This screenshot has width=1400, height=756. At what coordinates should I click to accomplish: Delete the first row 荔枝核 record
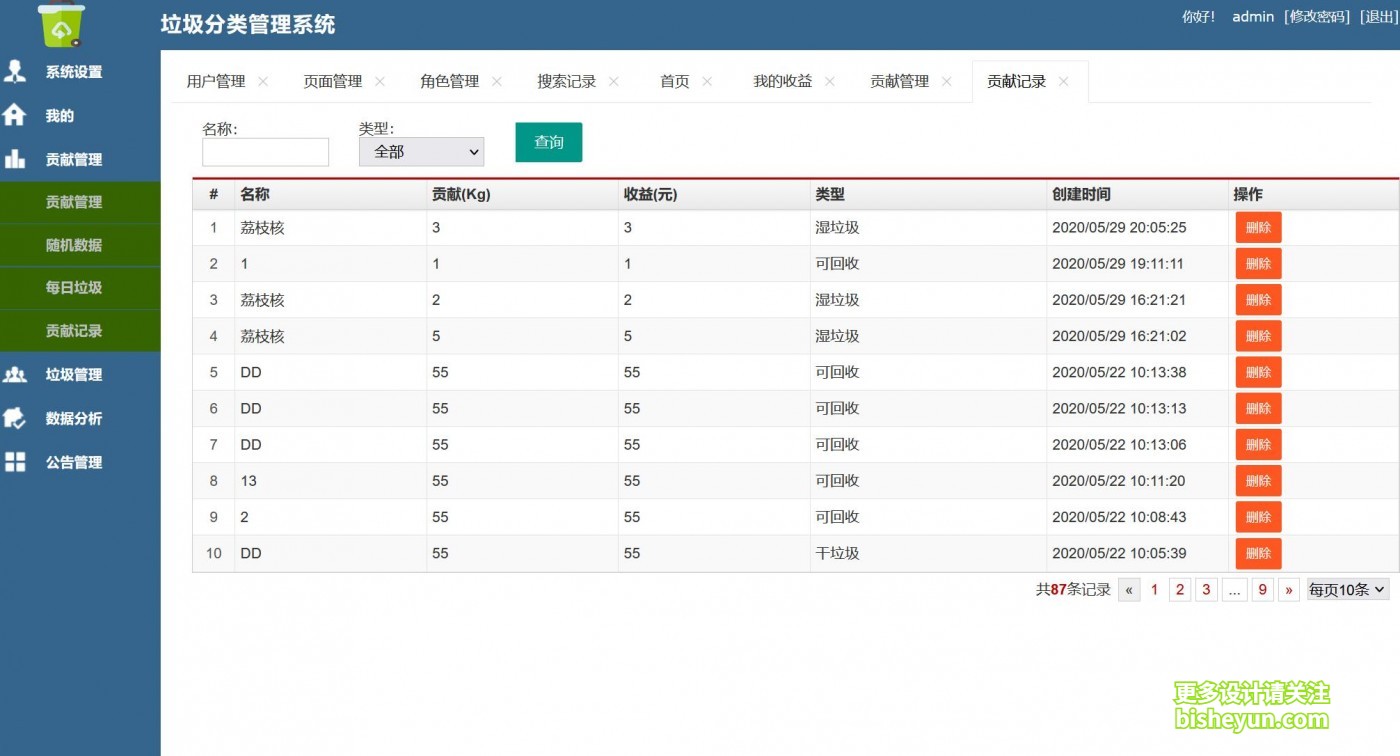[1258, 228]
